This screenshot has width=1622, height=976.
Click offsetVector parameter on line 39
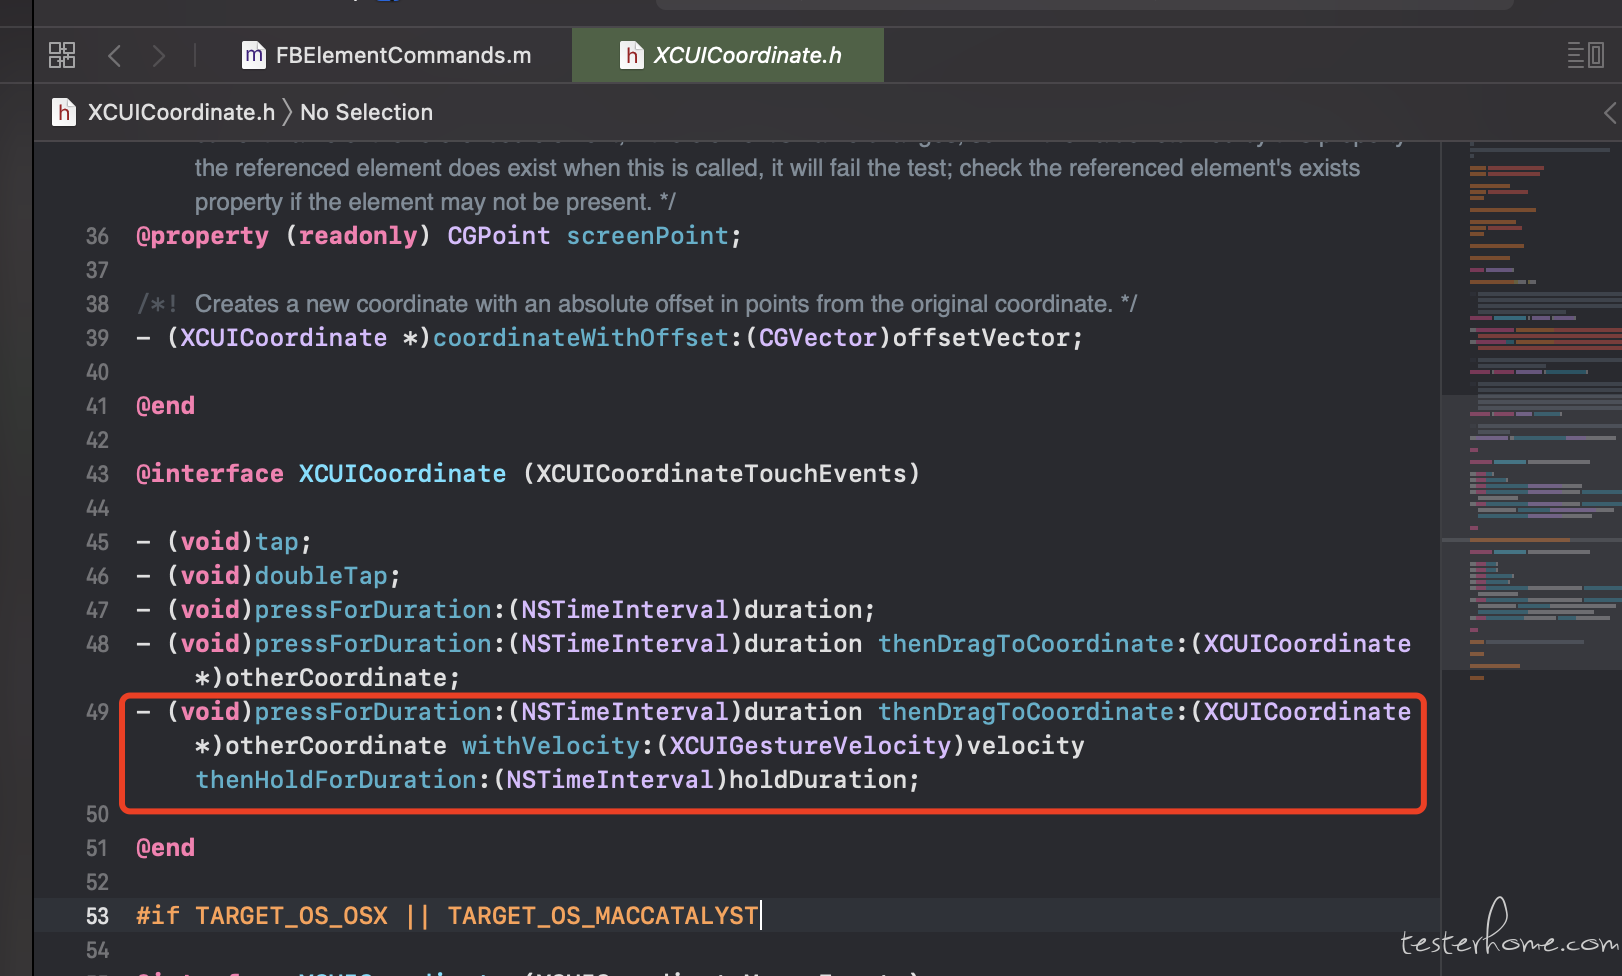981,338
